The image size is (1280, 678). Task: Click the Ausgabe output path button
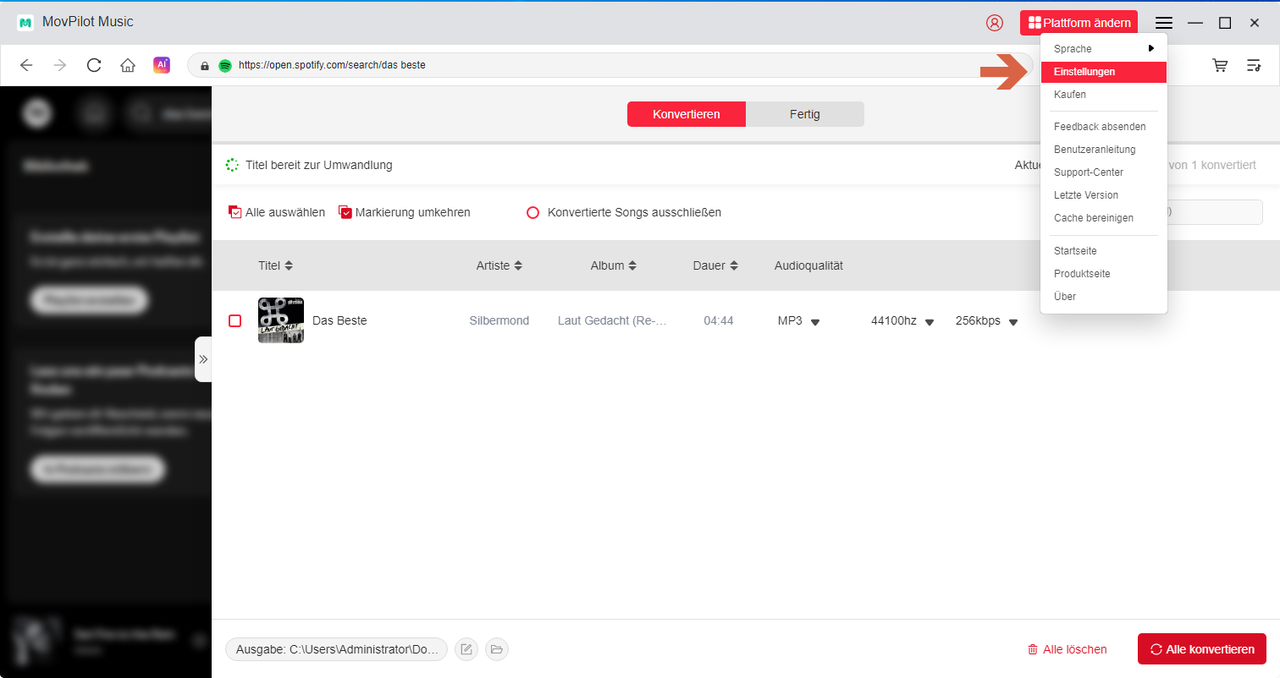click(x=337, y=649)
